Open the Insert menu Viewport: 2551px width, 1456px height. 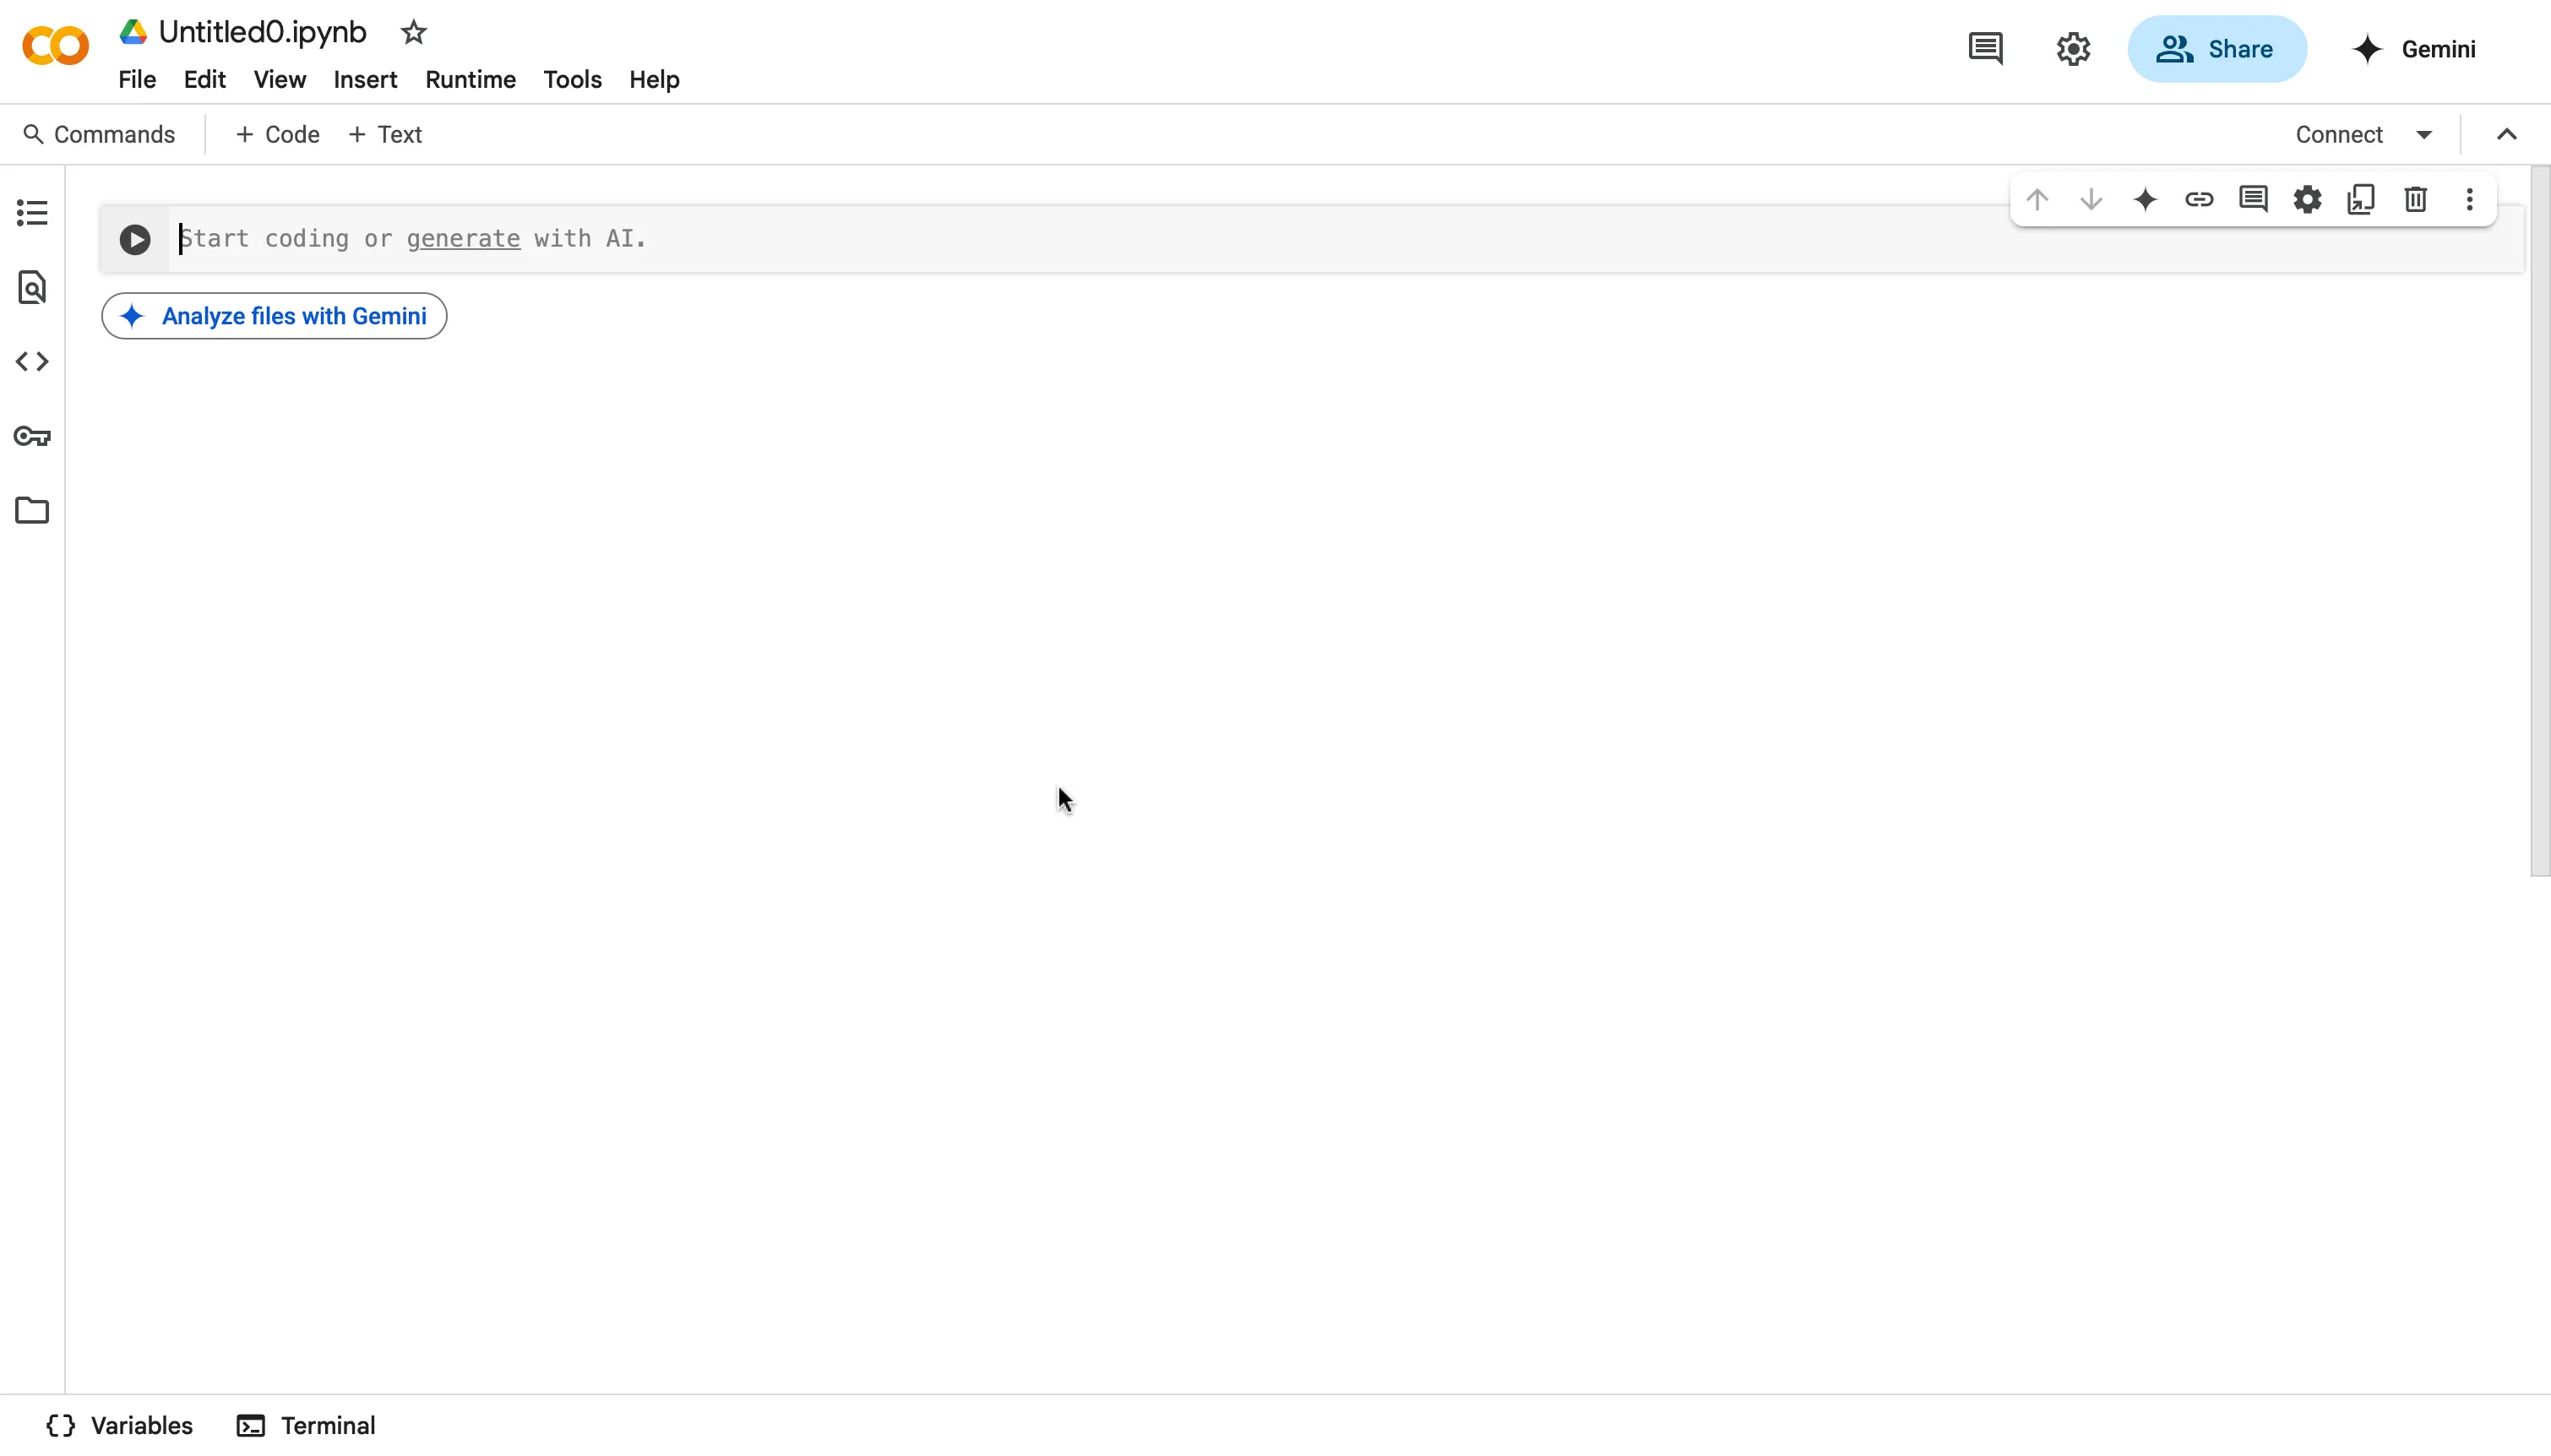(x=365, y=79)
